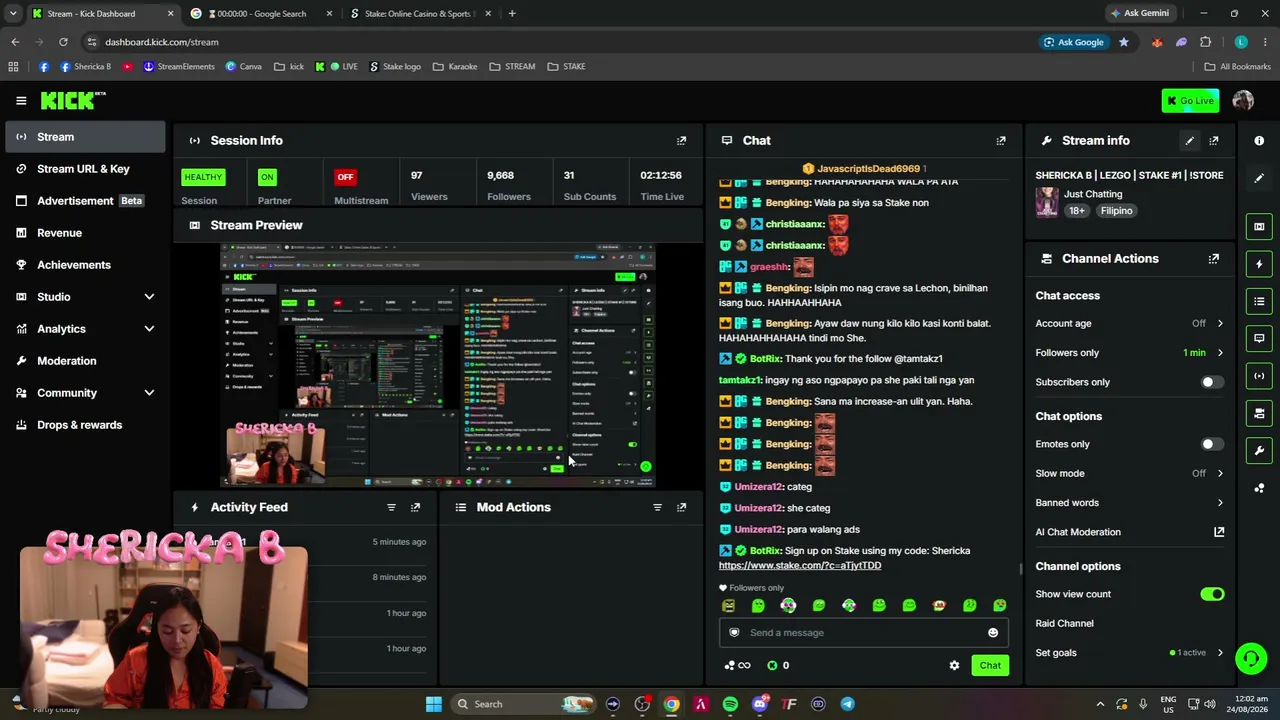Toggle the lightning bolt Activity widget icon
The image size is (1280, 720).
pyautogui.click(x=1259, y=264)
